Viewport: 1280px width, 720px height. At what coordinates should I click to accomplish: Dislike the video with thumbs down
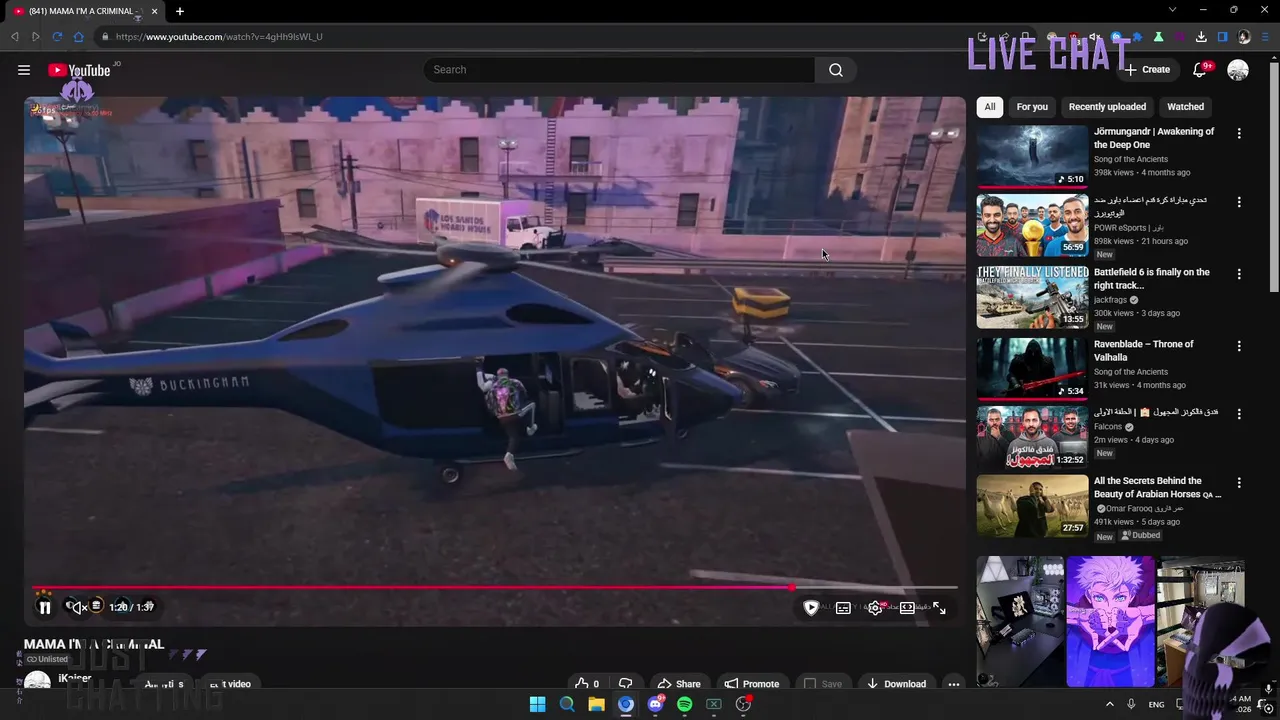click(626, 684)
